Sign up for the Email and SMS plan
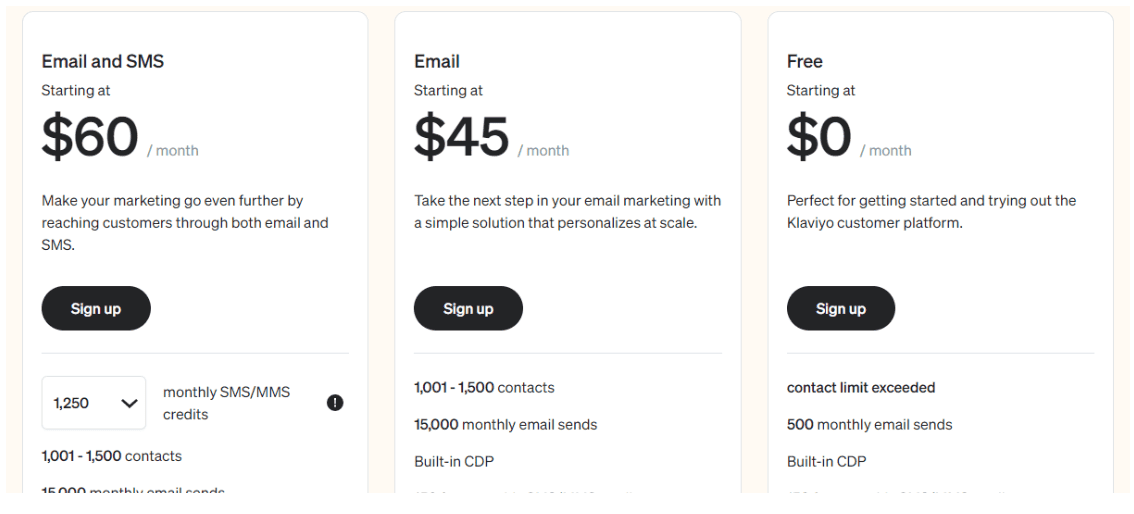This screenshot has height=514, width=1134. [x=96, y=309]
